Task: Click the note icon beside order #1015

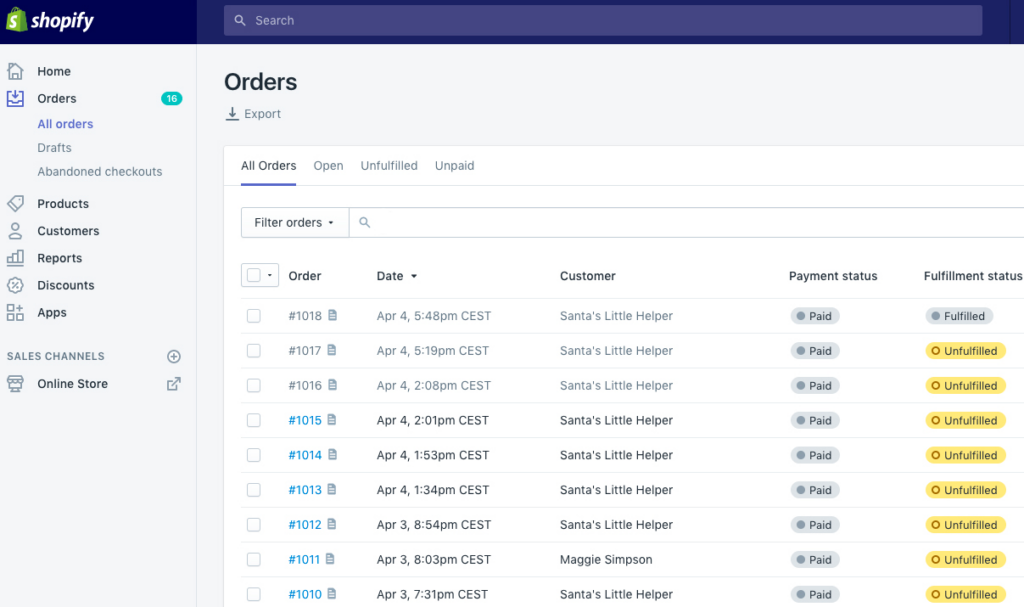Action: 332,419
